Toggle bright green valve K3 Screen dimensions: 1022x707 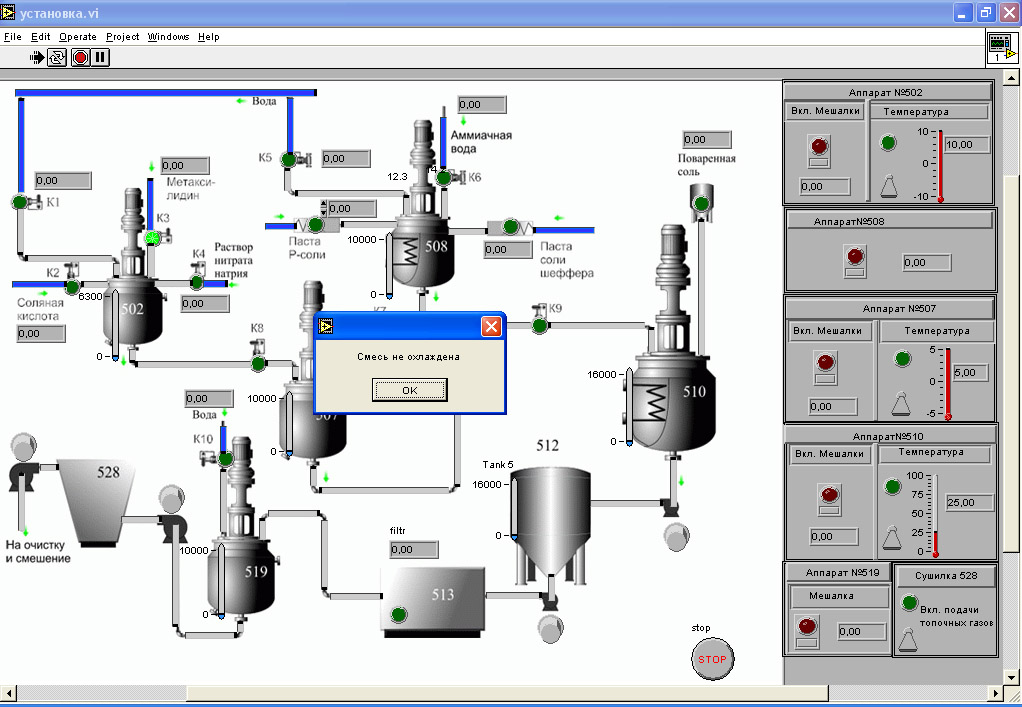pyautogui.click(x=151, y=238)
